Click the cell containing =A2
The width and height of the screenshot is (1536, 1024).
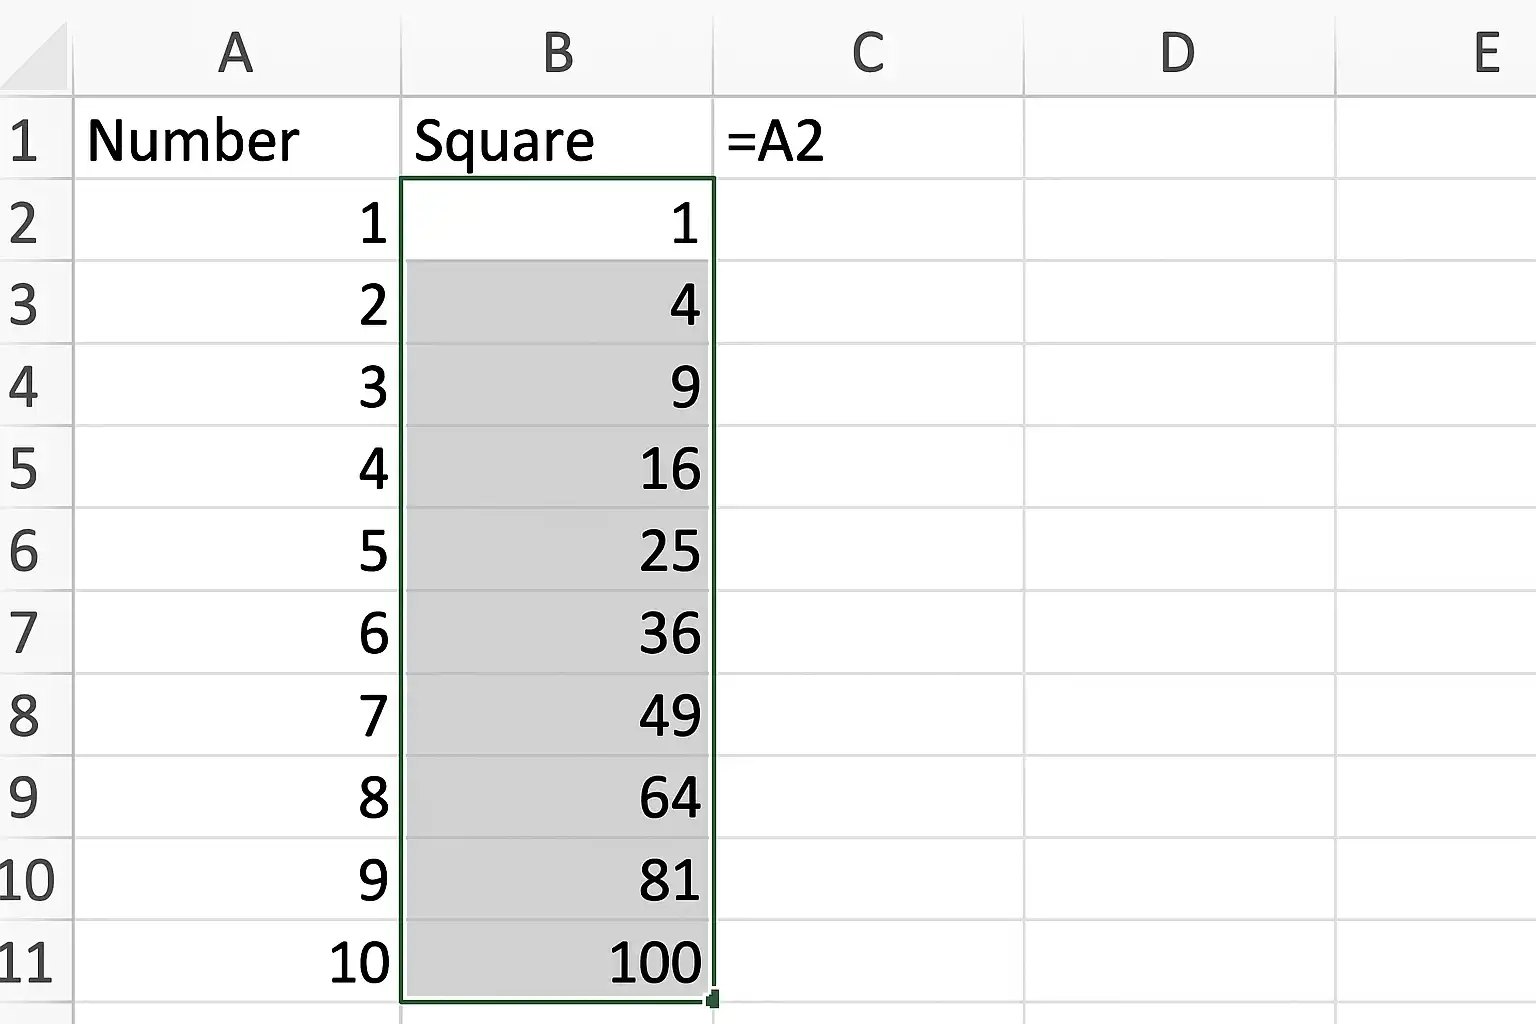tap(868, 138)
